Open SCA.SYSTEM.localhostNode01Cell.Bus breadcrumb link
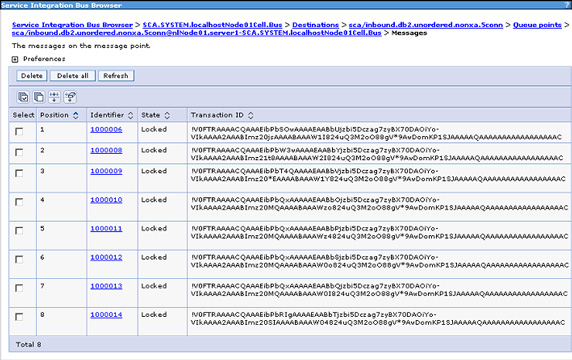Screen dimensions: 572x360 click(x=212, y=25)
